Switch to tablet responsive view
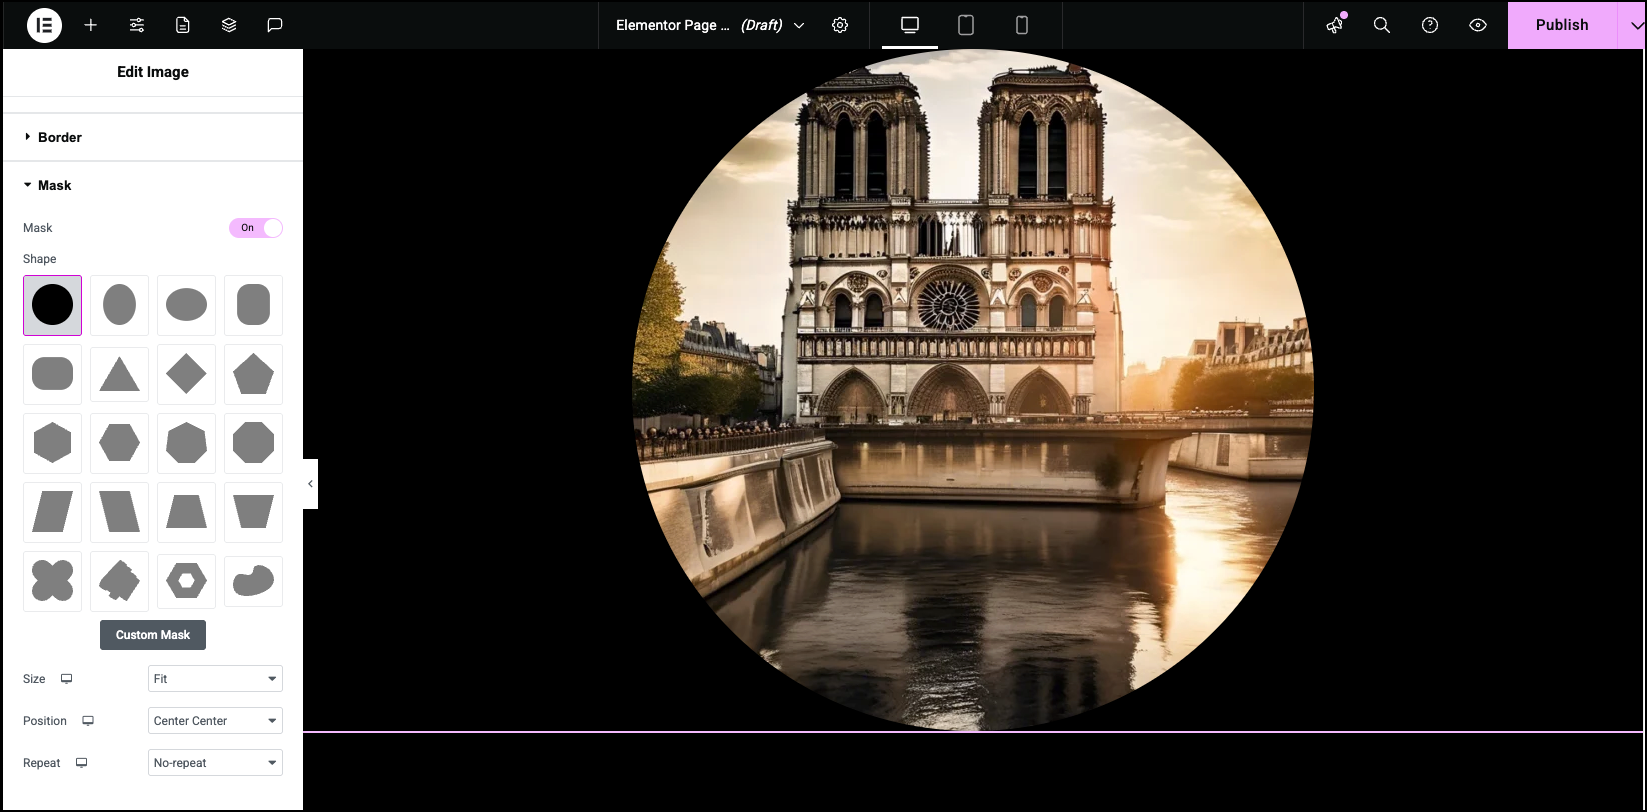This screenshot has height=812, width=1647. tap(966, 25)
